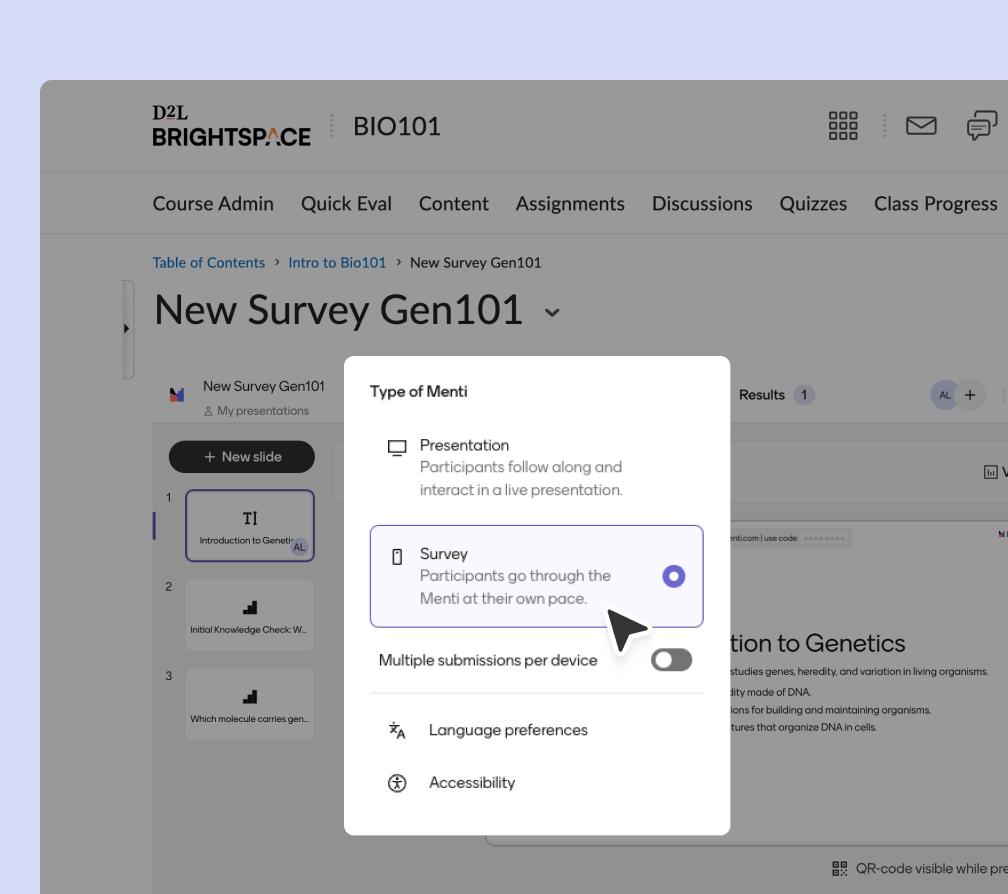Follow the Table of Contents breadcrumb link
Viewport: 1008px width, 894px height.
[x=209, y=263]
